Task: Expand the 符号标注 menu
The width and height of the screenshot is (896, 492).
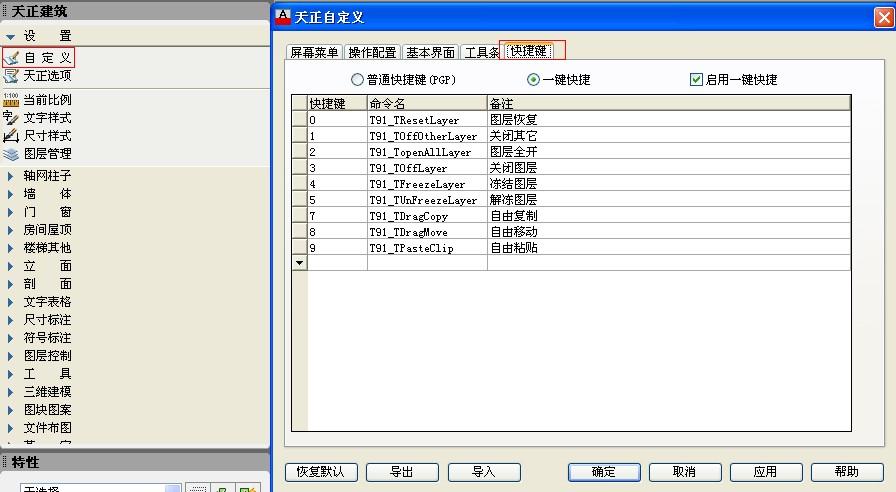Action: tap(10, 338)
